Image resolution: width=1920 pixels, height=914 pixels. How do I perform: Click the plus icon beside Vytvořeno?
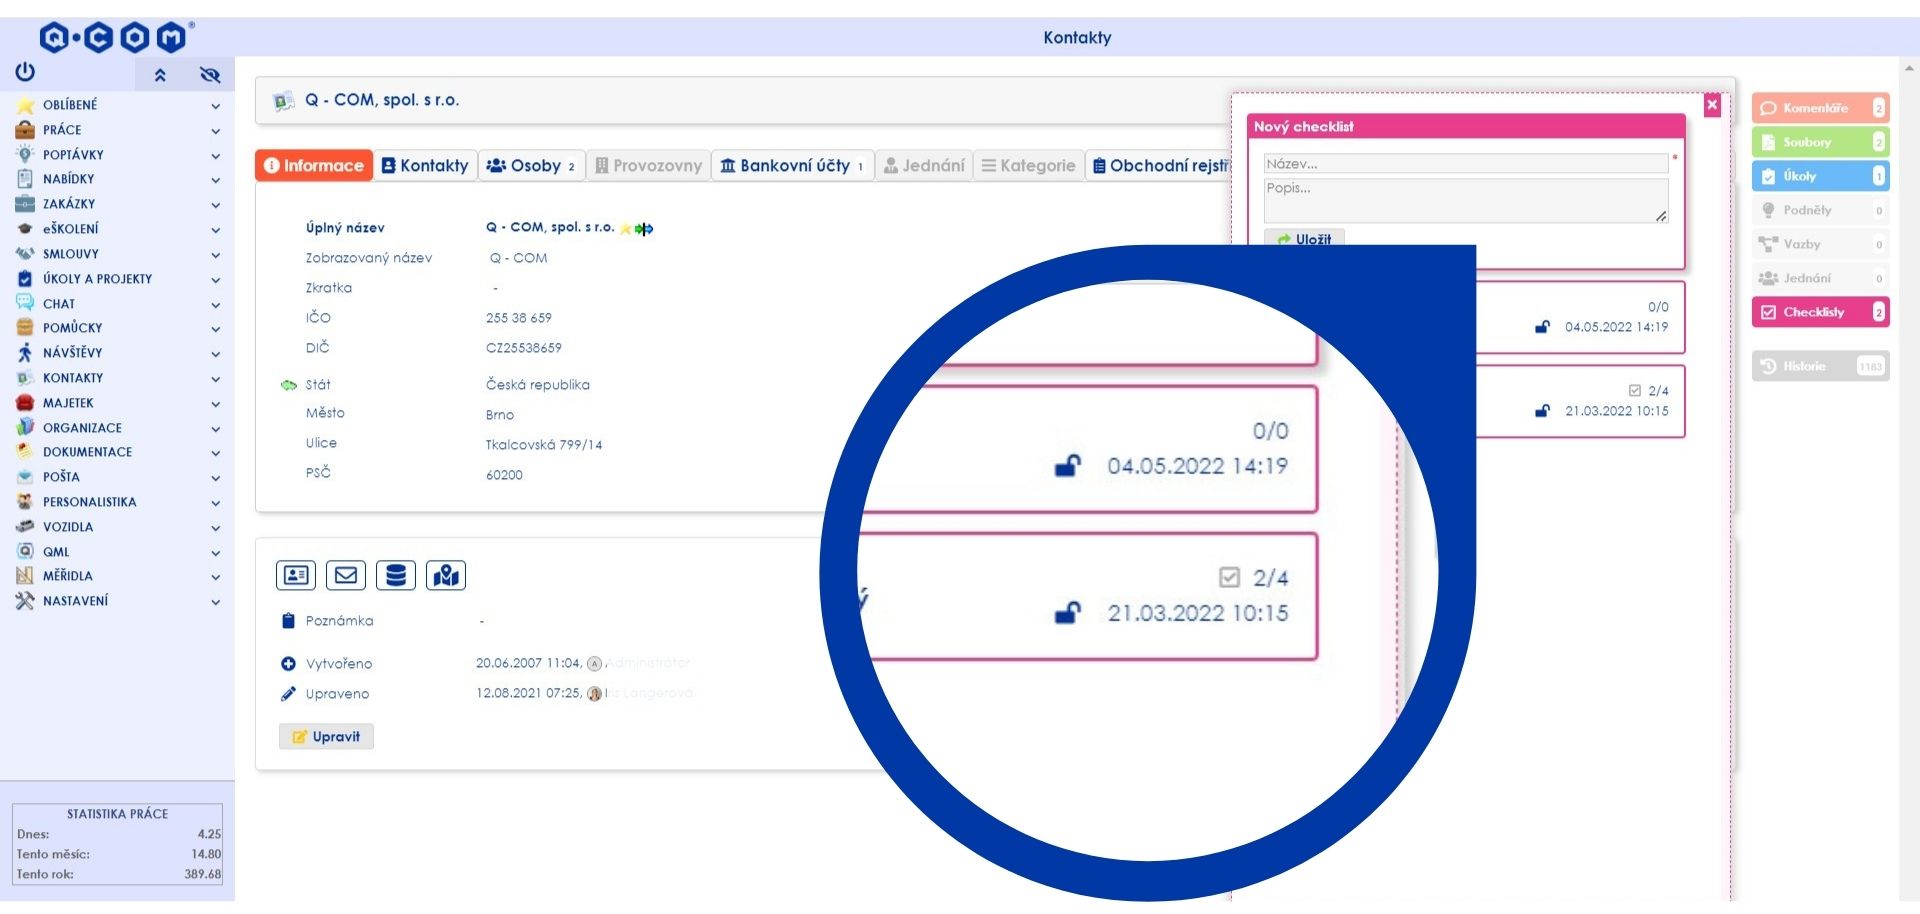click(288, 663)
